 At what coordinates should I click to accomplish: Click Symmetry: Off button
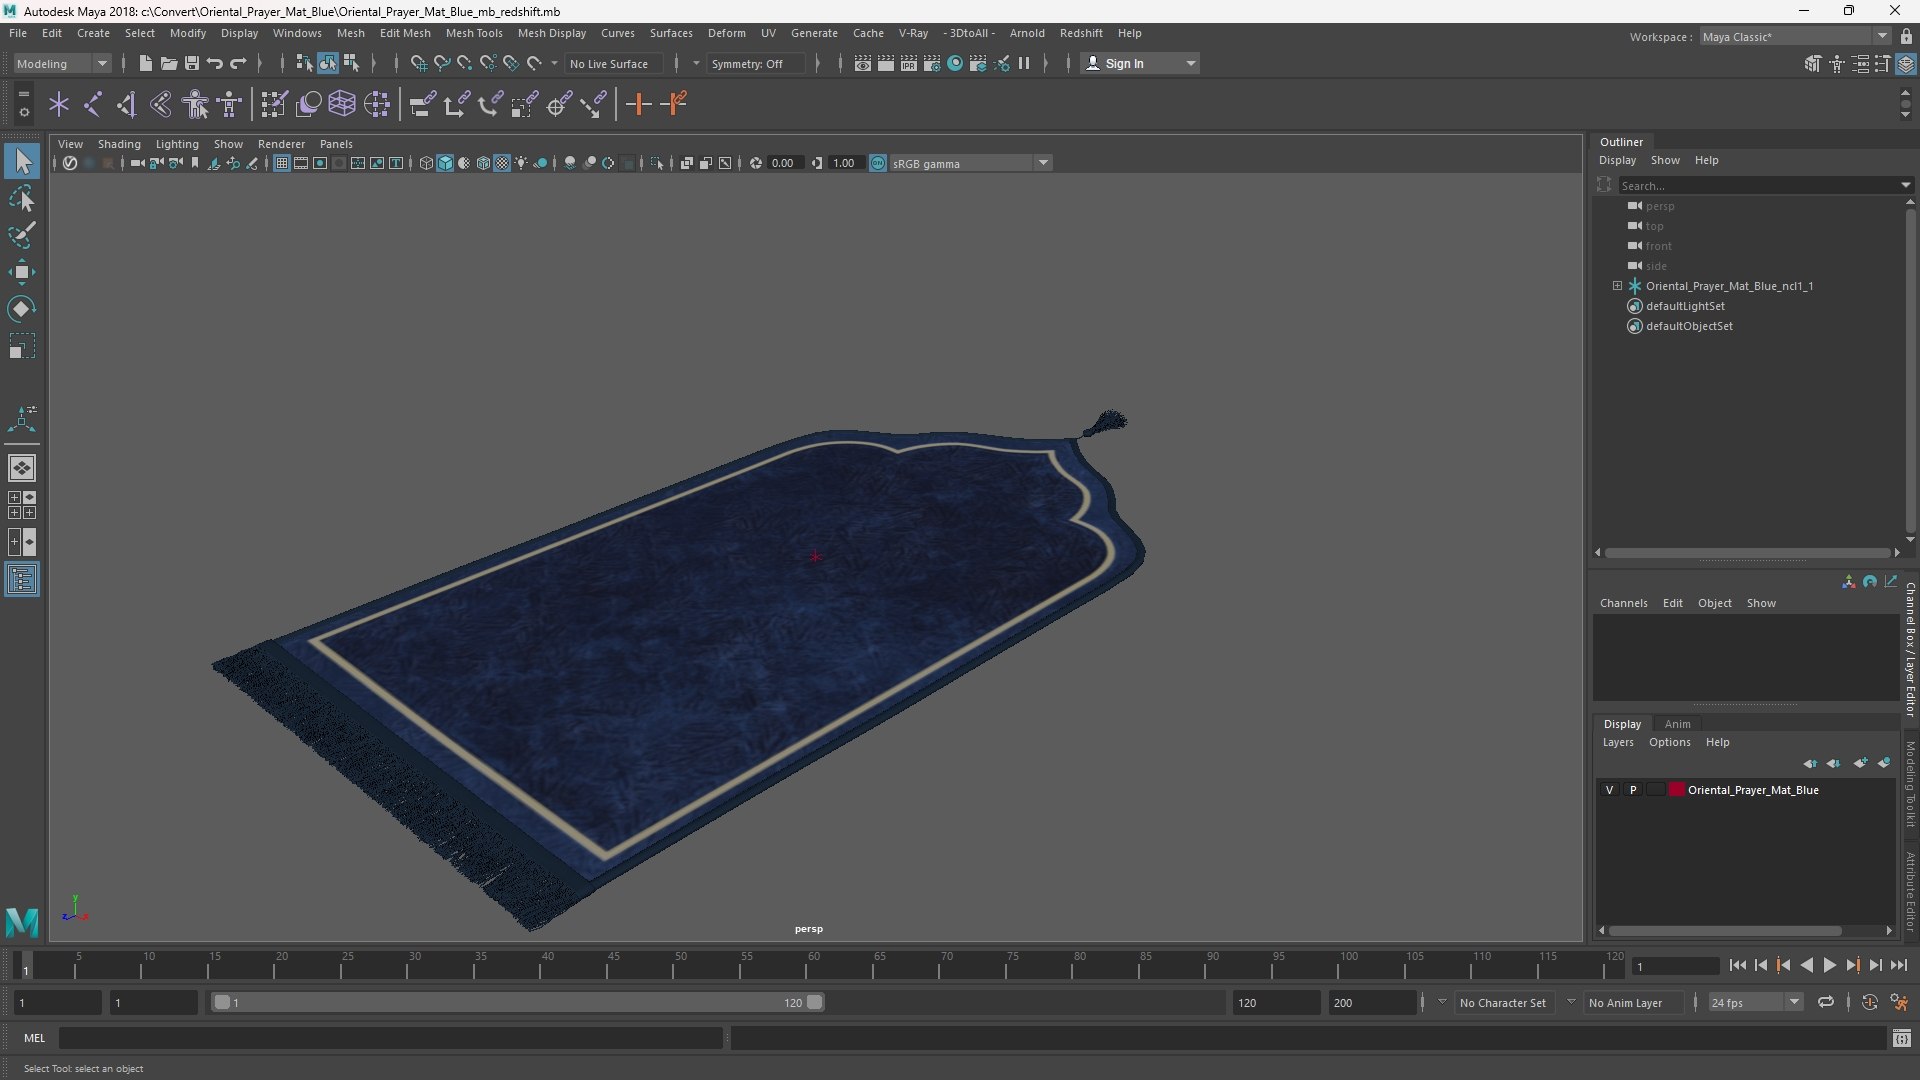[754, 63]
